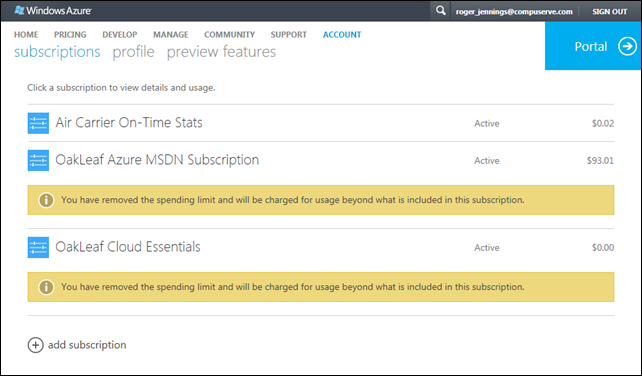Click the Portal arrow circle icon
The height and width of the screenshot is (376, 642).
pos(627,46)
